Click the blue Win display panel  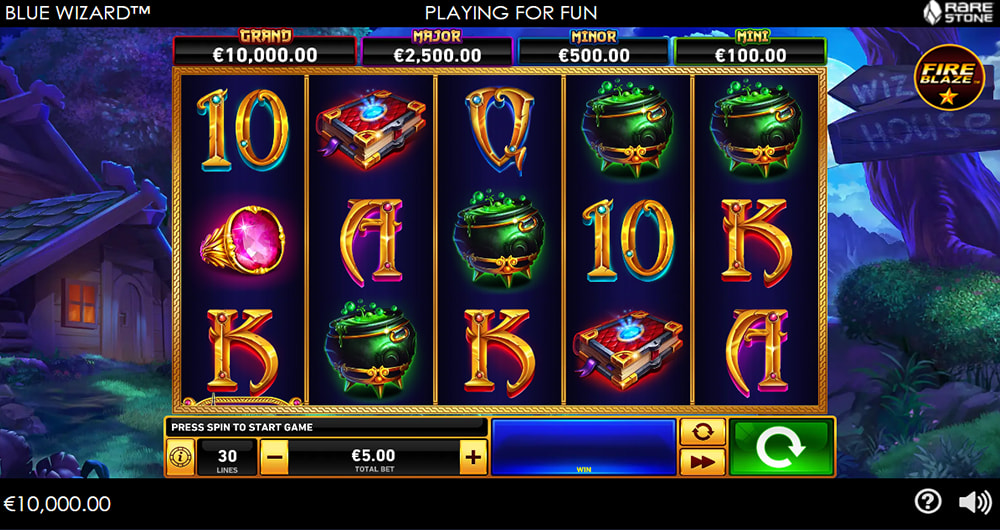point(584,447)
